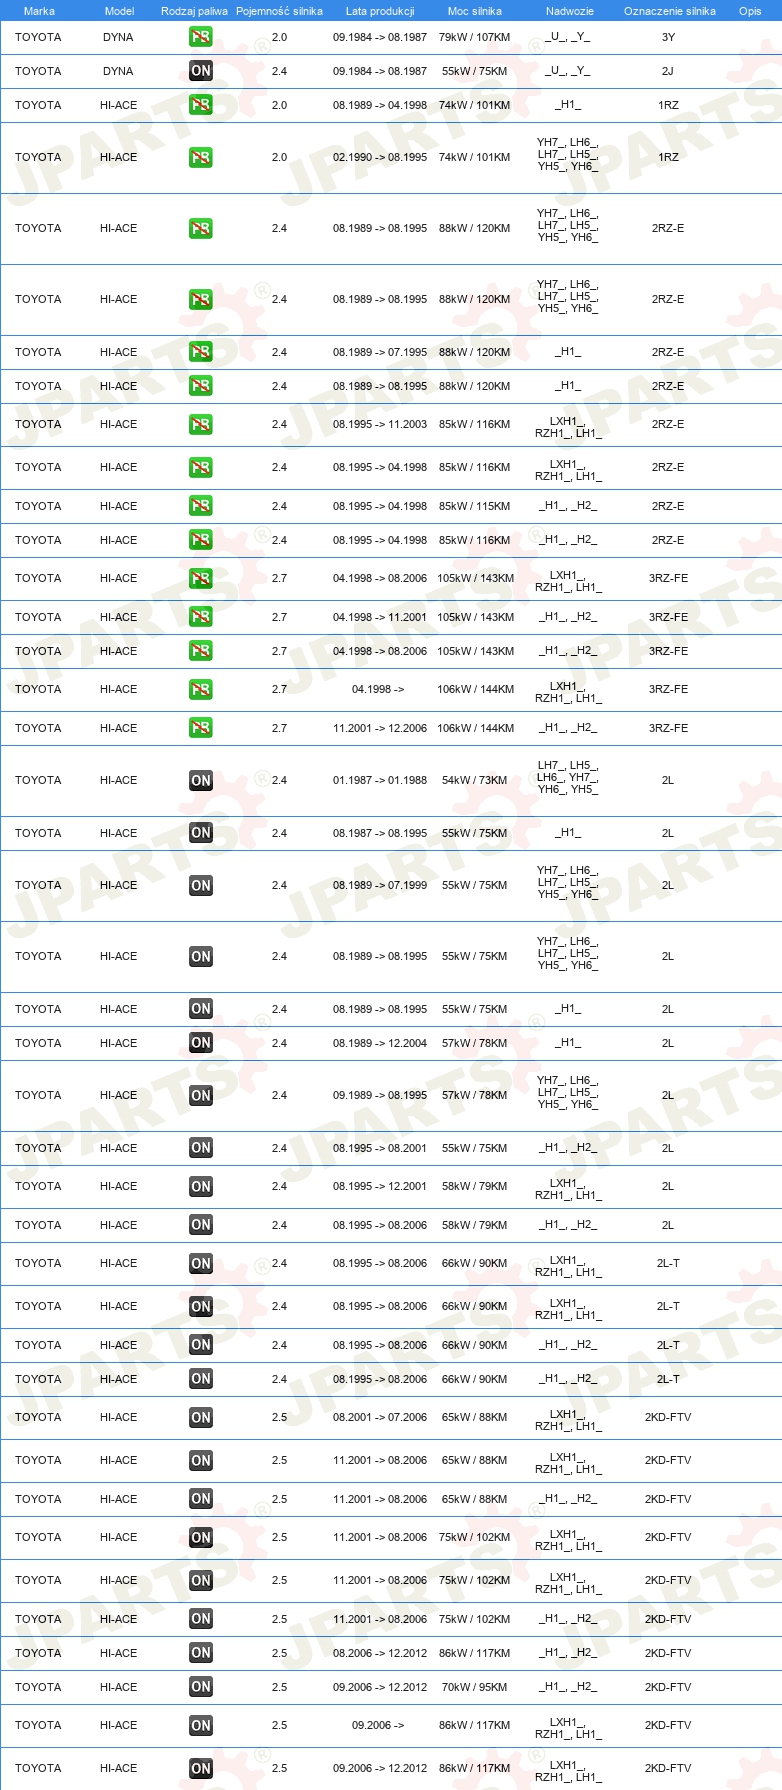The height and width of the screenshot is (1790, 782).
Task: Click the petrol icon in the 85kW / 115KM row
Action: [x=201, y=506]
